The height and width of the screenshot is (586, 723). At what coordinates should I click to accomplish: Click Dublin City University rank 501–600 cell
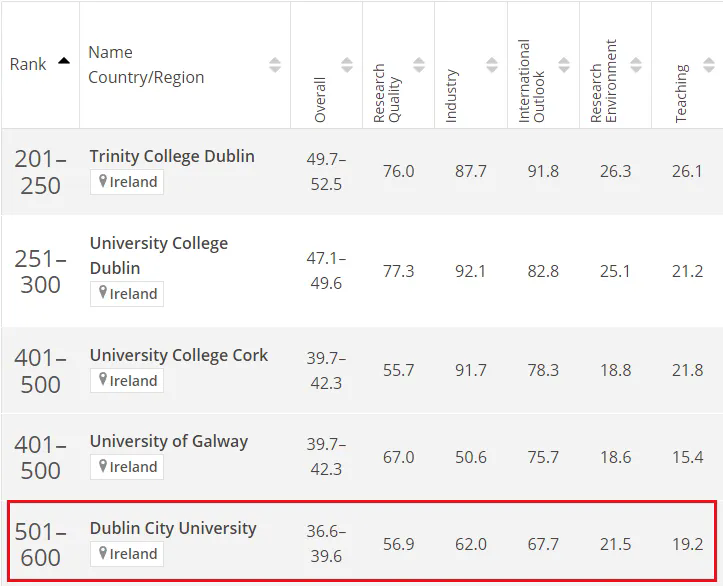(40, 544)
